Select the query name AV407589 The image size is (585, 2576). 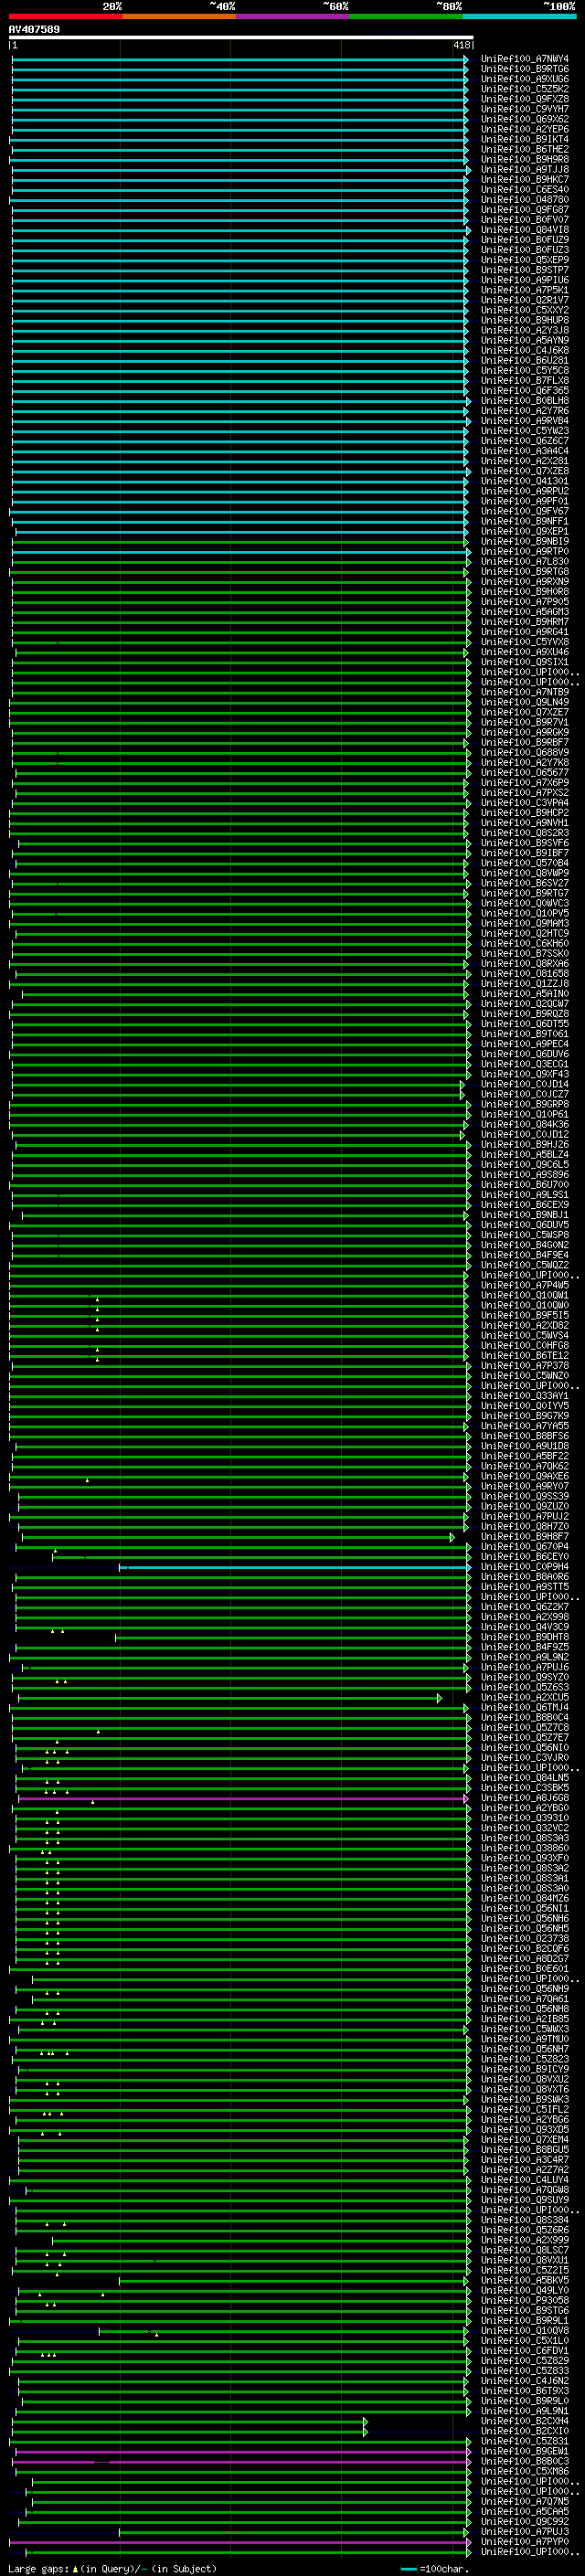click(x=34, y=30)
